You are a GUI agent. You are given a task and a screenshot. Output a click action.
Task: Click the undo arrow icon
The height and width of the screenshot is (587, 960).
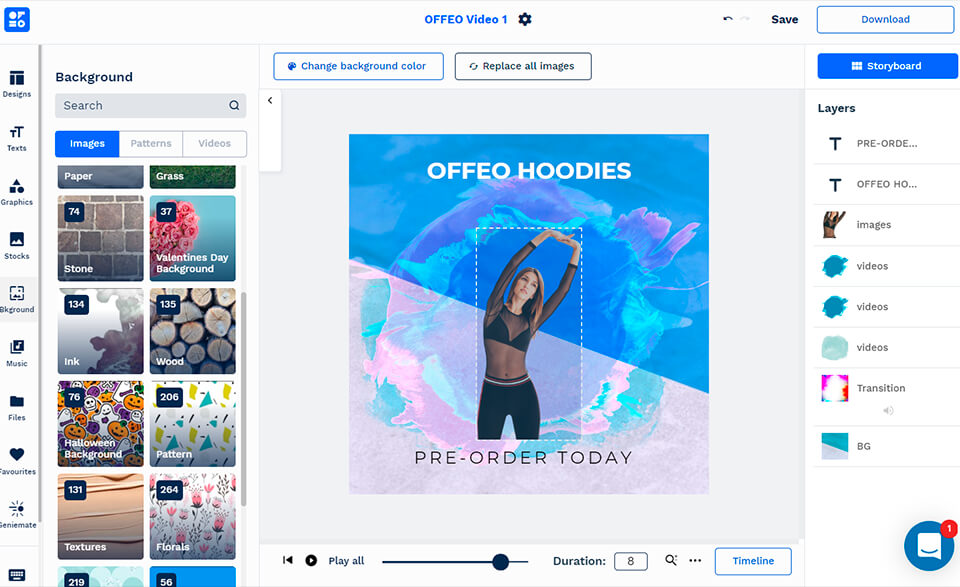[x=727, y=19]
